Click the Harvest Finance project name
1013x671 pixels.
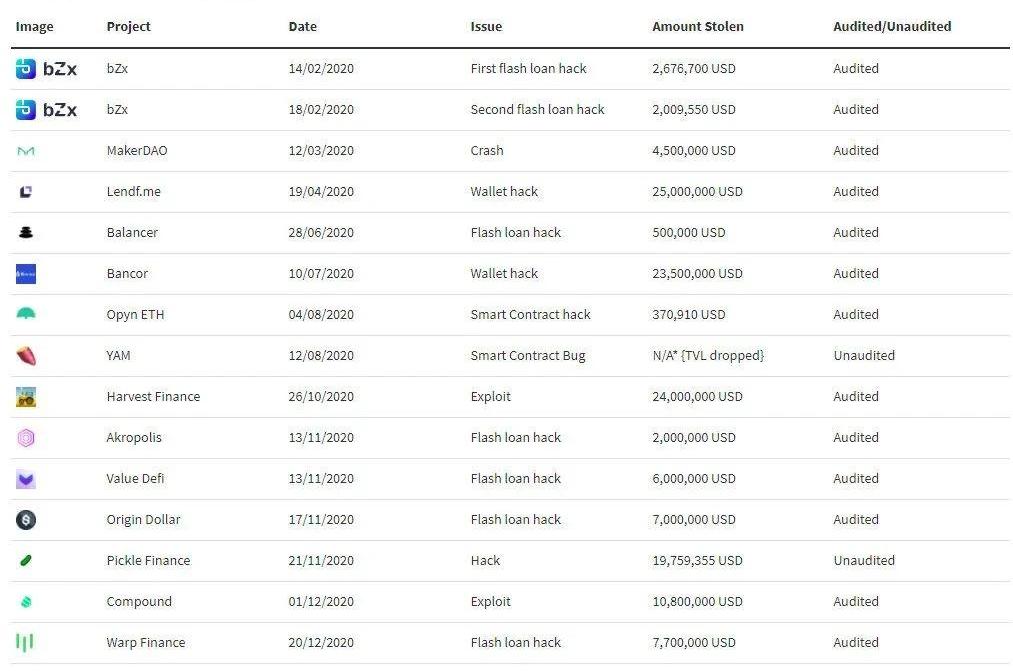click(153, 397)
